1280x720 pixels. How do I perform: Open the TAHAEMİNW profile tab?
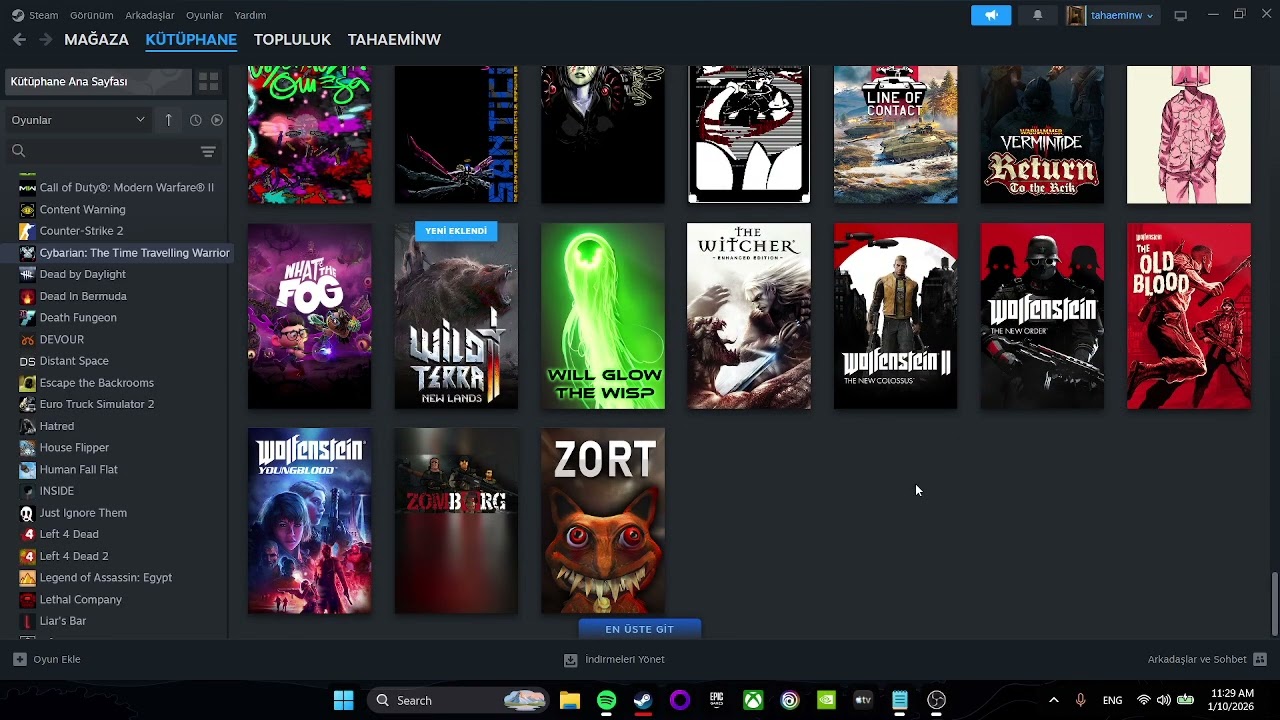tap(394, 39)
